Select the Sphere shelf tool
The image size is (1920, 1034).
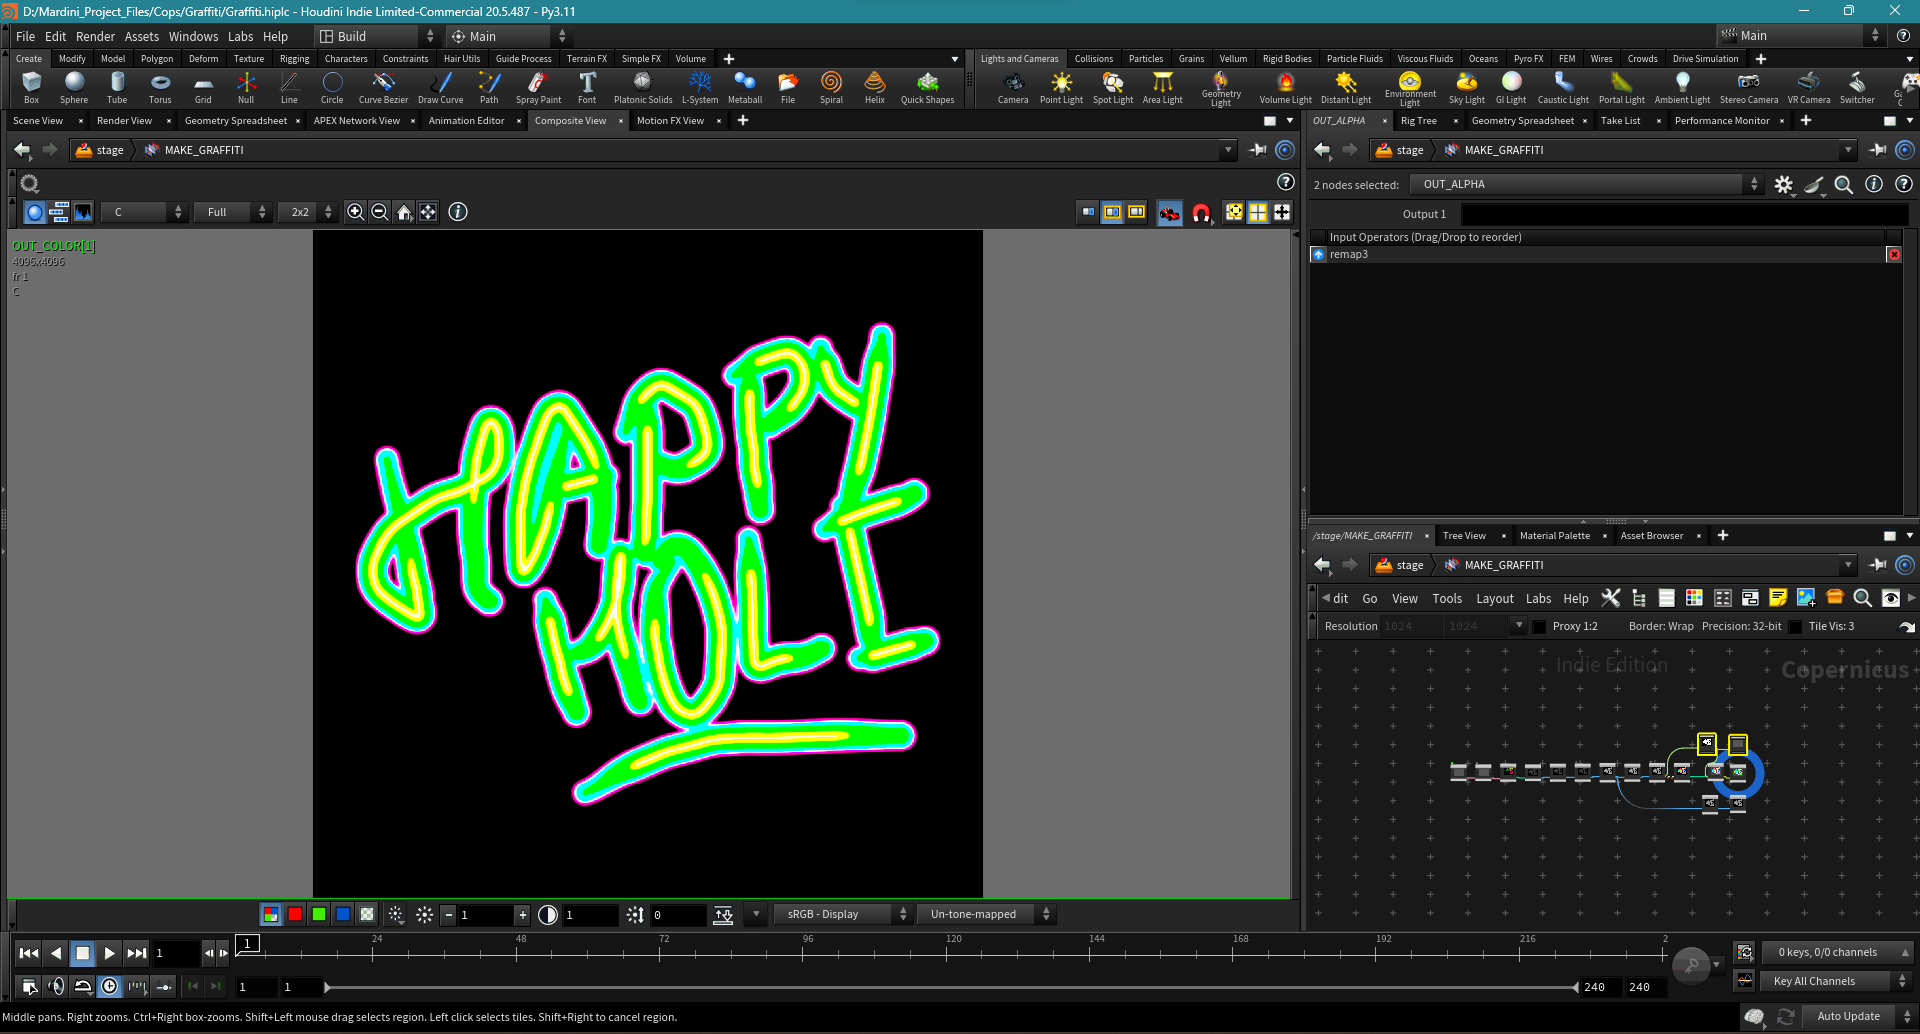click(x=74, y=87)
